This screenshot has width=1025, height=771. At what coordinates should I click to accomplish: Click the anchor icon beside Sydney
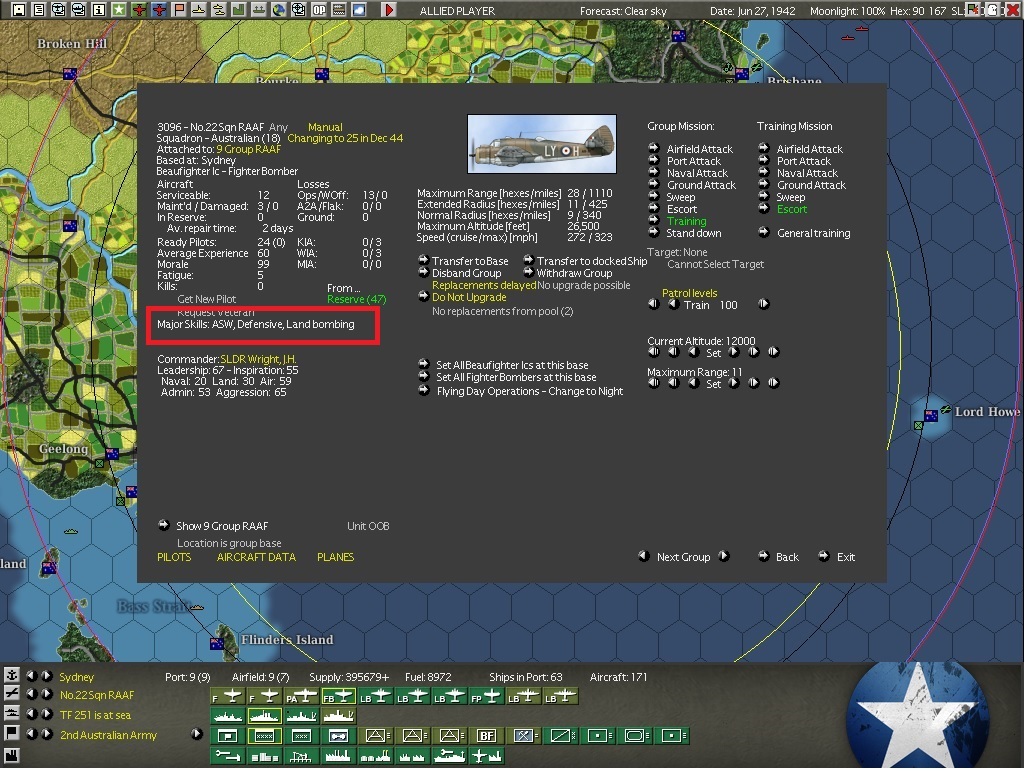click(x=11, y=675)
